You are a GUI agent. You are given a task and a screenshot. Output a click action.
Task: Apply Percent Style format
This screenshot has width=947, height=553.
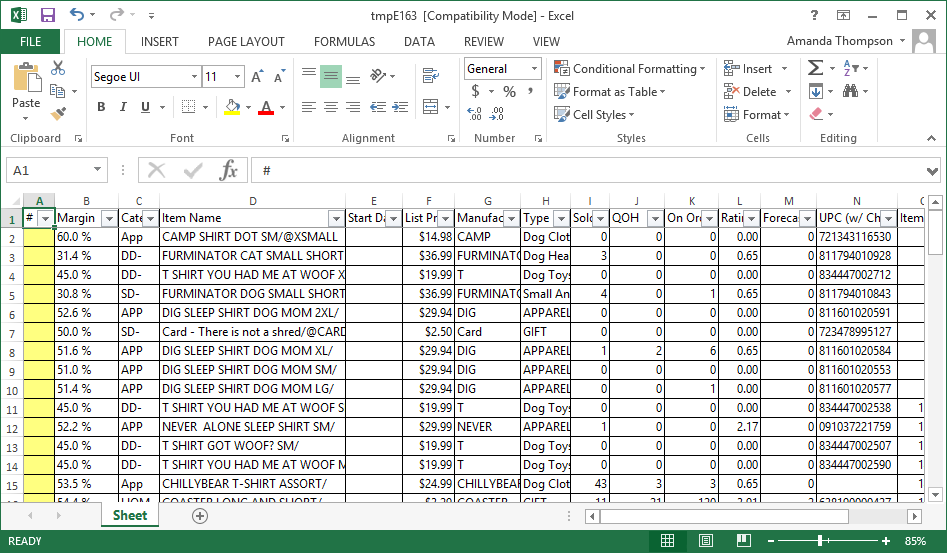coord(510,91)
